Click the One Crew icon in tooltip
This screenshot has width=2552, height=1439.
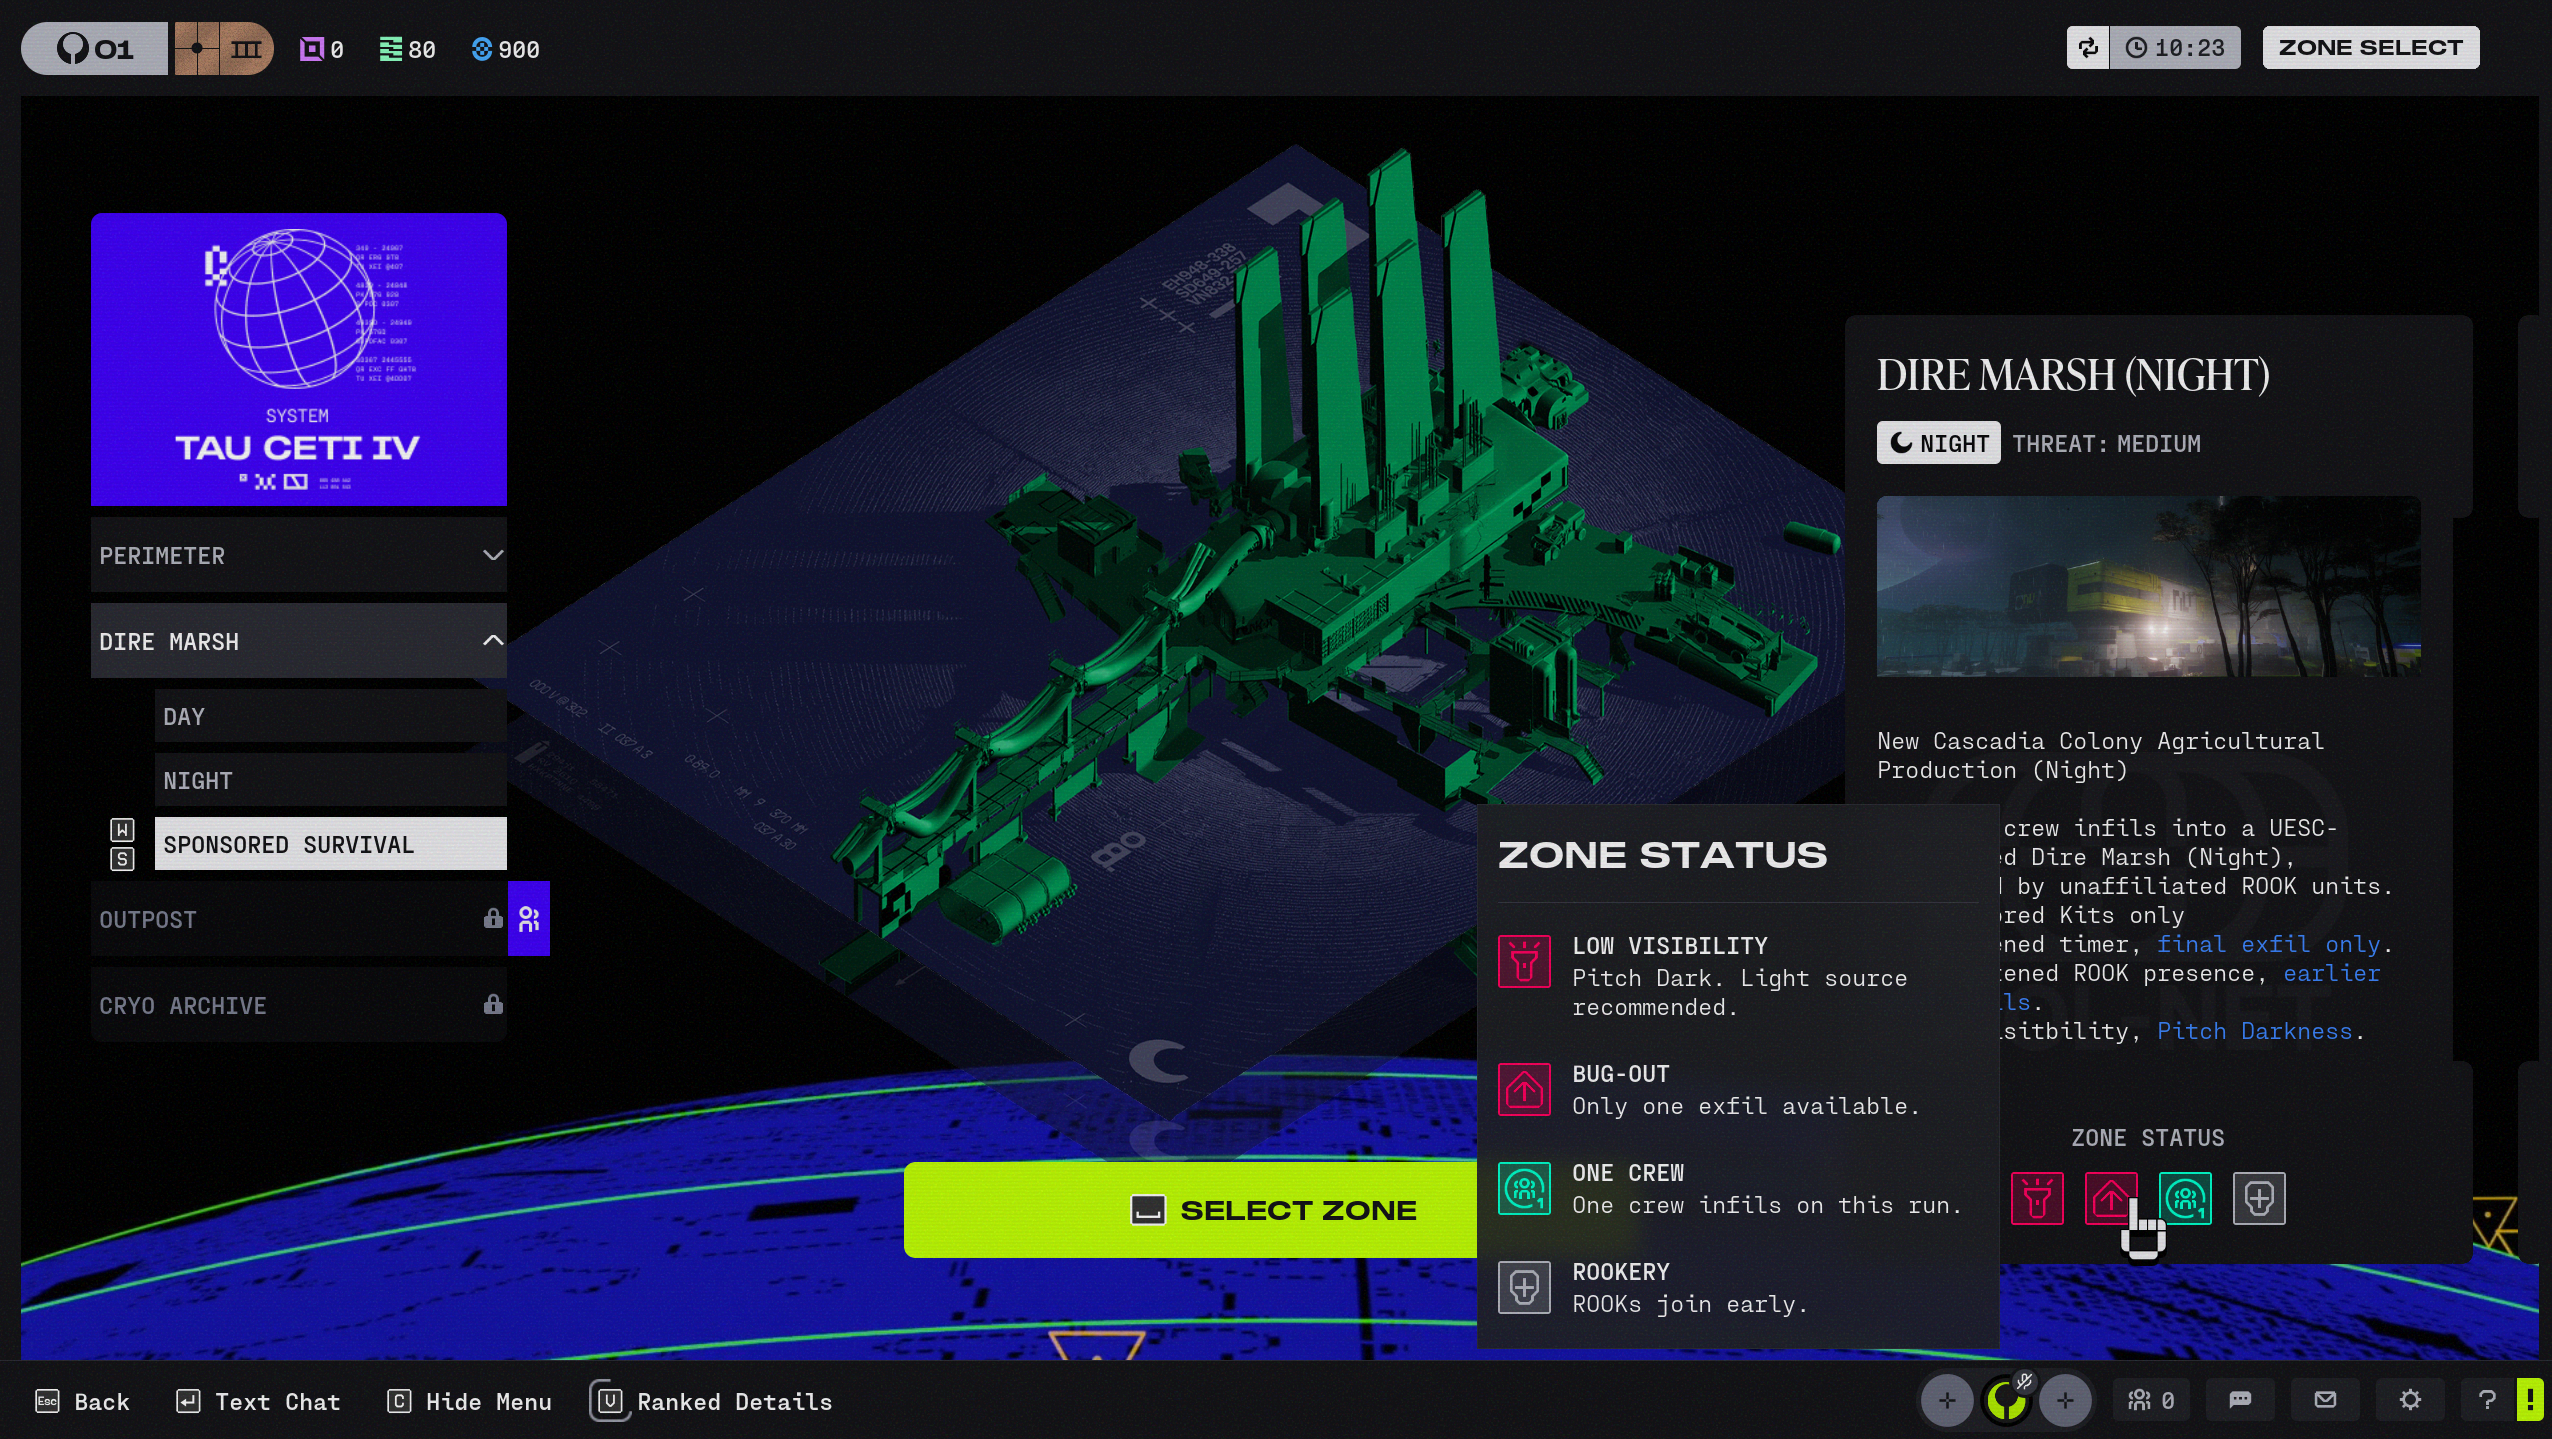tap(1524, 1188)
